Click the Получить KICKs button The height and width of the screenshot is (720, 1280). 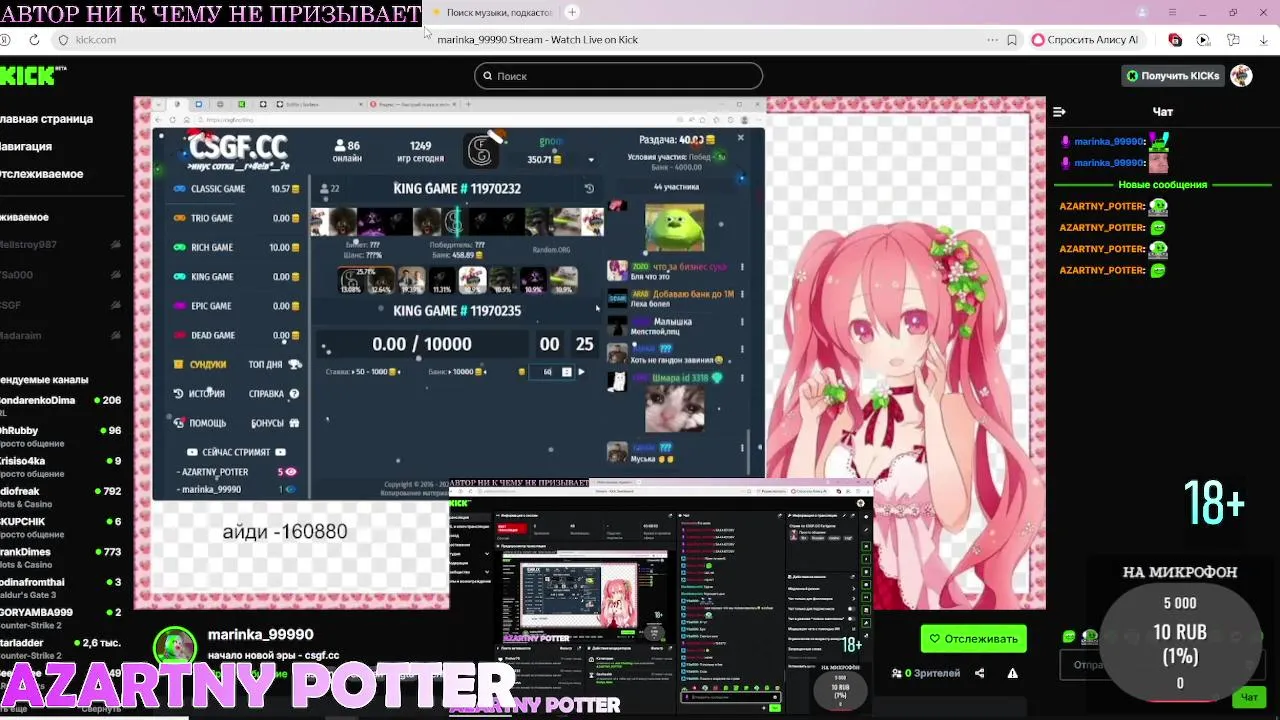pyautogui.click(x=1172, y=76)
